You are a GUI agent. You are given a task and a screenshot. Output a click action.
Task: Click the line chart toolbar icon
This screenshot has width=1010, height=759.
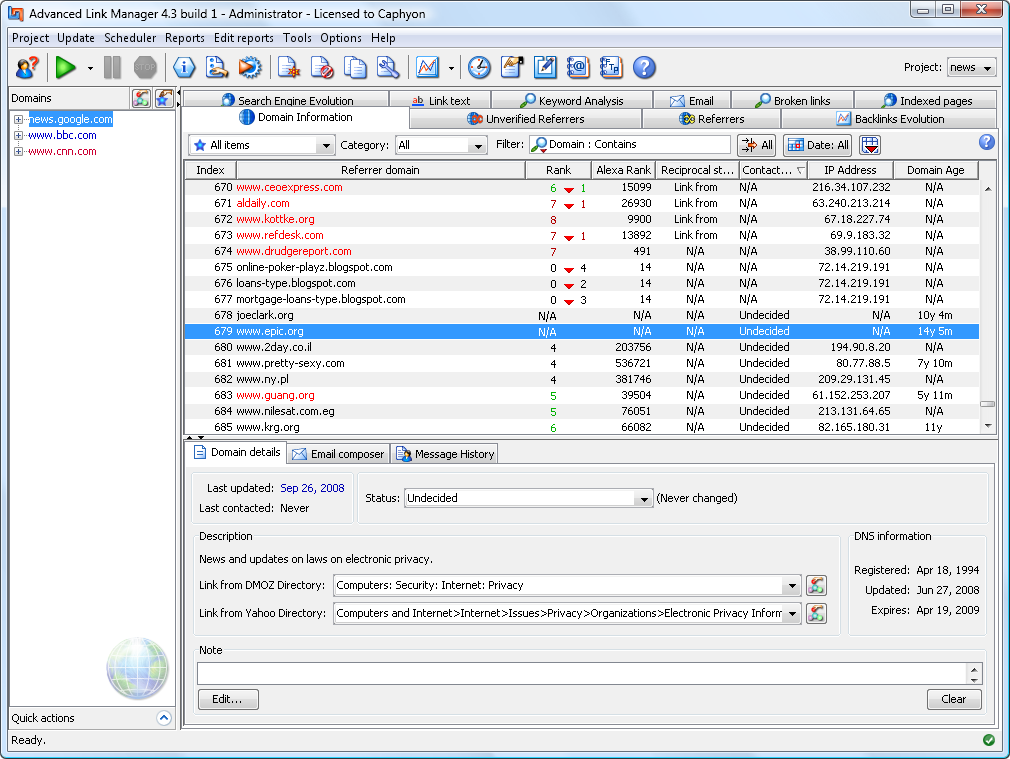point(427,67)
